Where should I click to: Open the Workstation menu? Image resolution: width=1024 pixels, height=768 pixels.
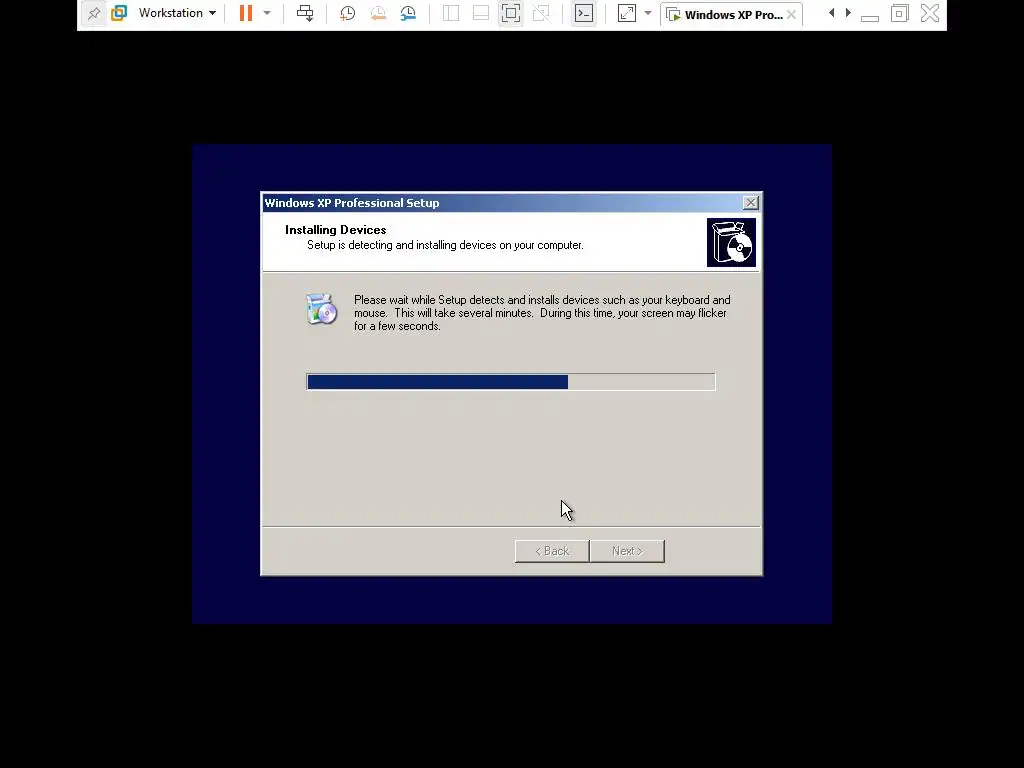coord(177,13)
